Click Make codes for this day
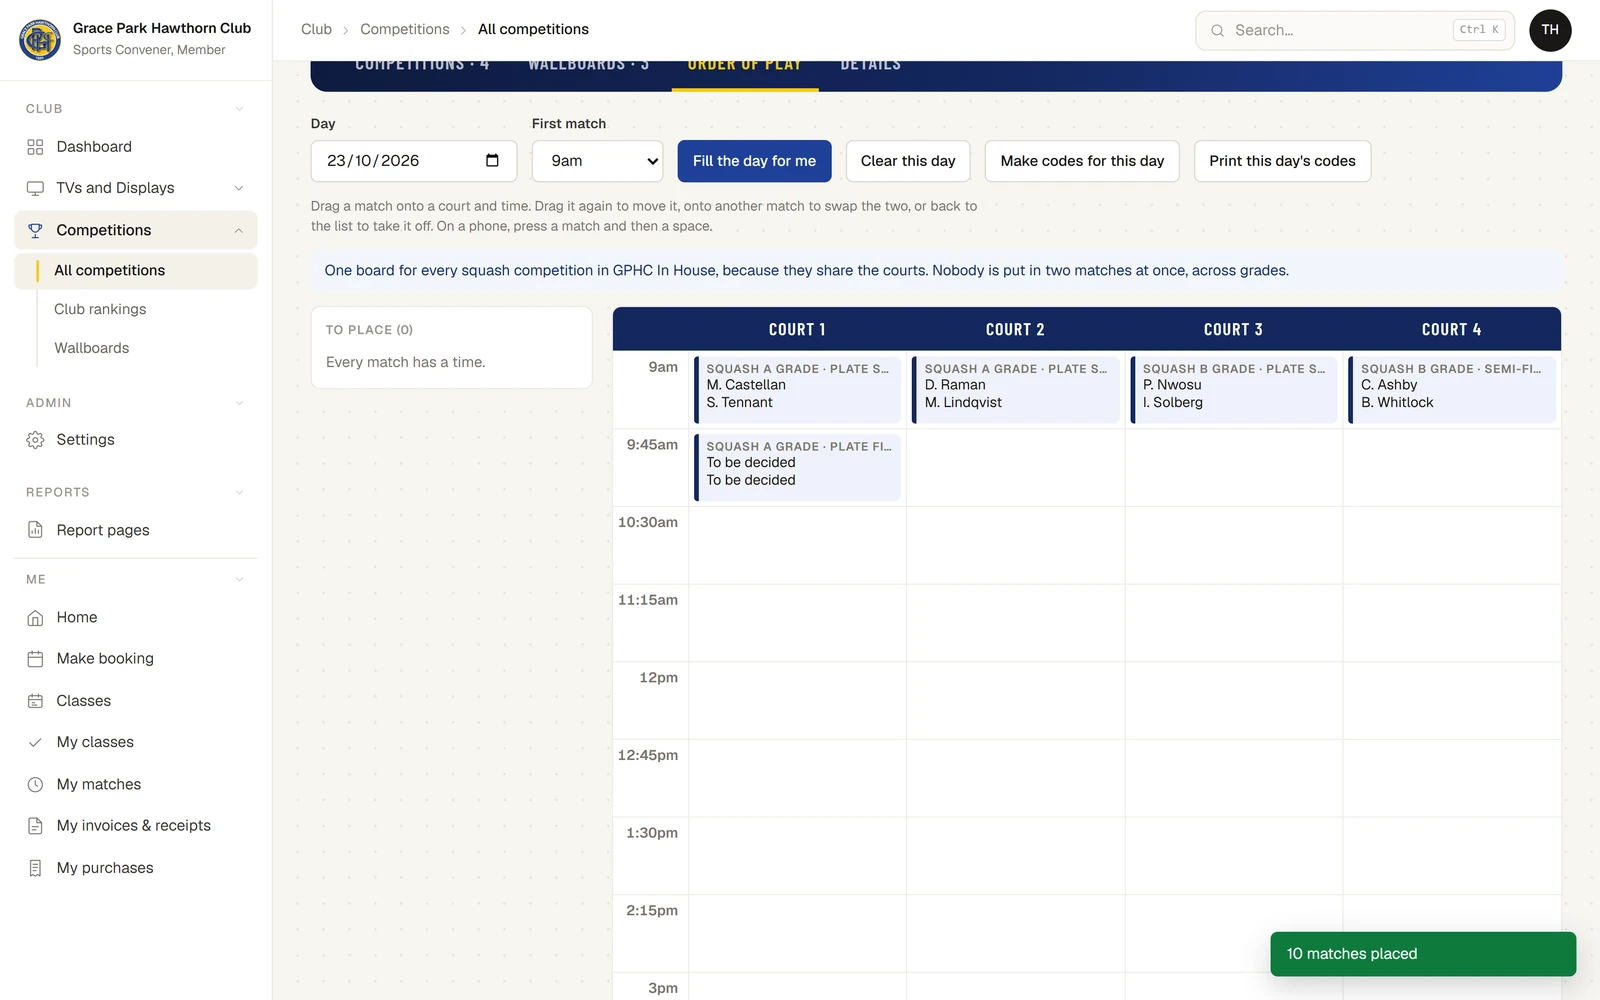Screen dimensions: 1600x1000 point(1082,161)
